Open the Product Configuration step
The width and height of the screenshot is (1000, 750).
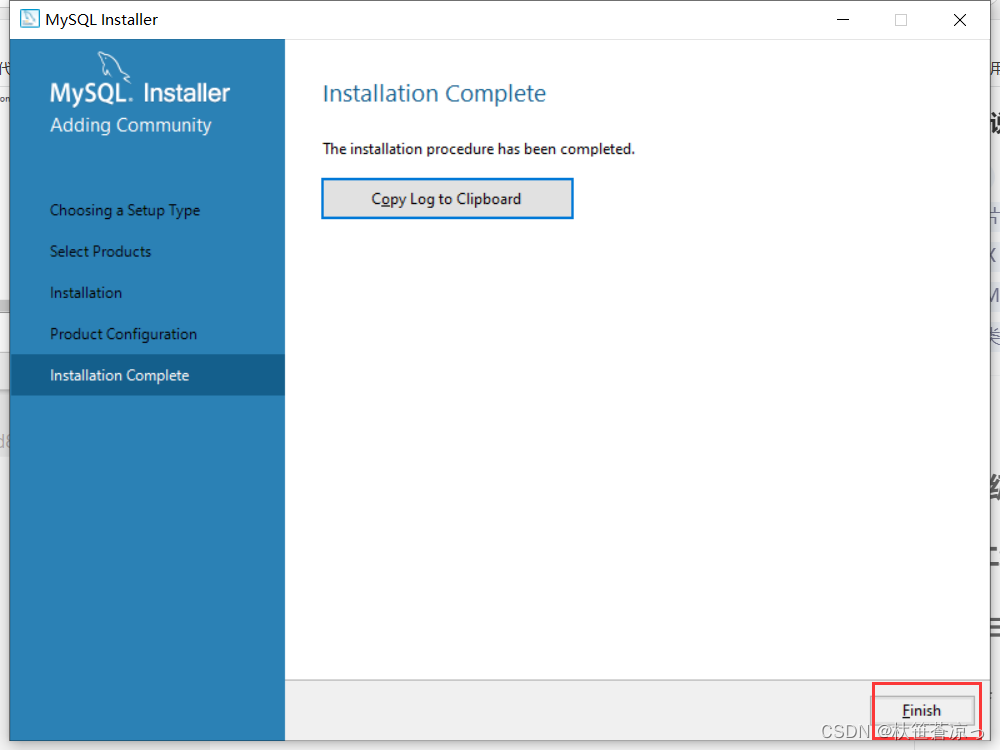[x=124, y=334]
